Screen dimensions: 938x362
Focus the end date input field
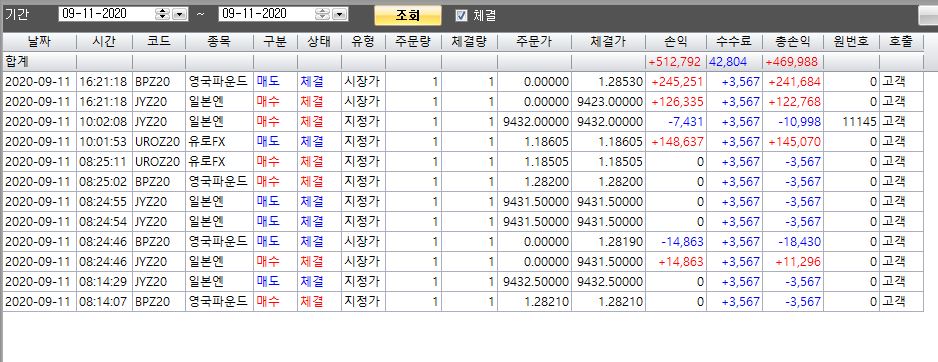[x=267, y=14]
